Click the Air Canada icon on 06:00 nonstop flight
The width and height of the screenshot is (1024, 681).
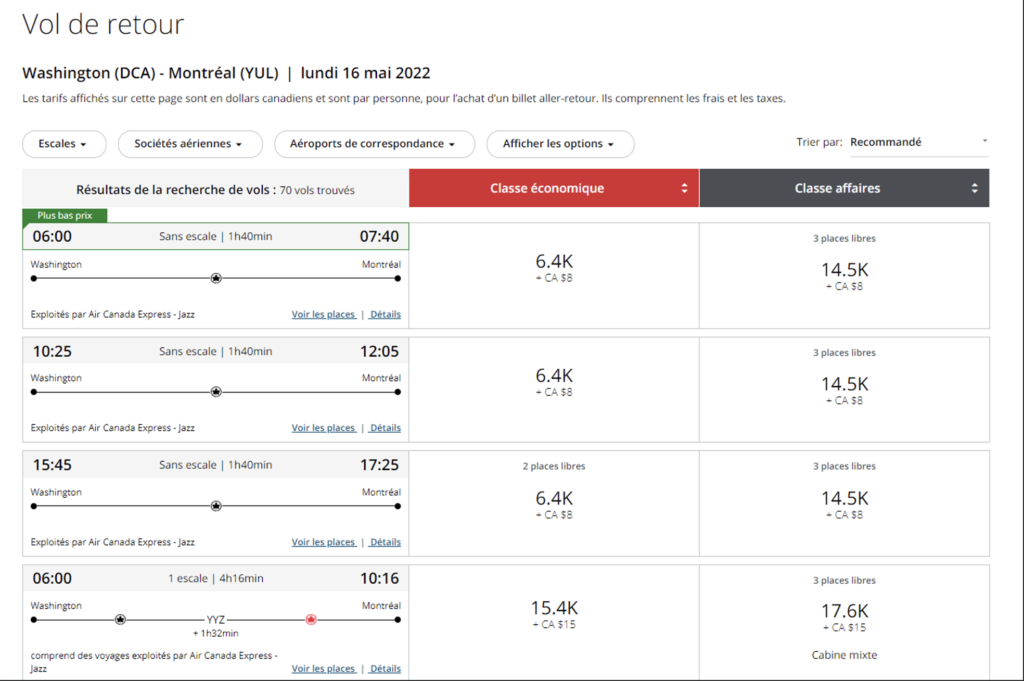[x=216, y=278]
